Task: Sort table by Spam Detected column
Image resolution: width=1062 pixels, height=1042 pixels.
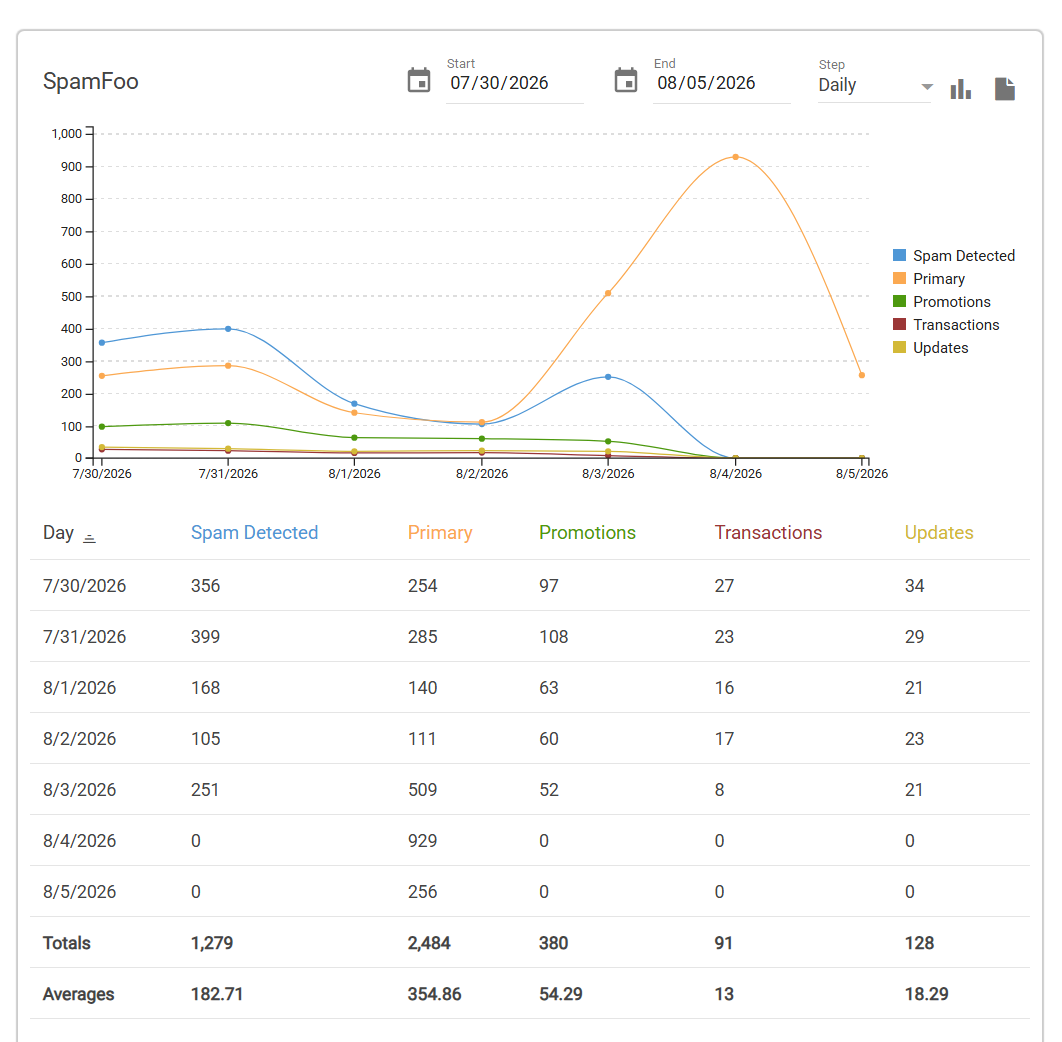Action: click(x=254, y=533)
